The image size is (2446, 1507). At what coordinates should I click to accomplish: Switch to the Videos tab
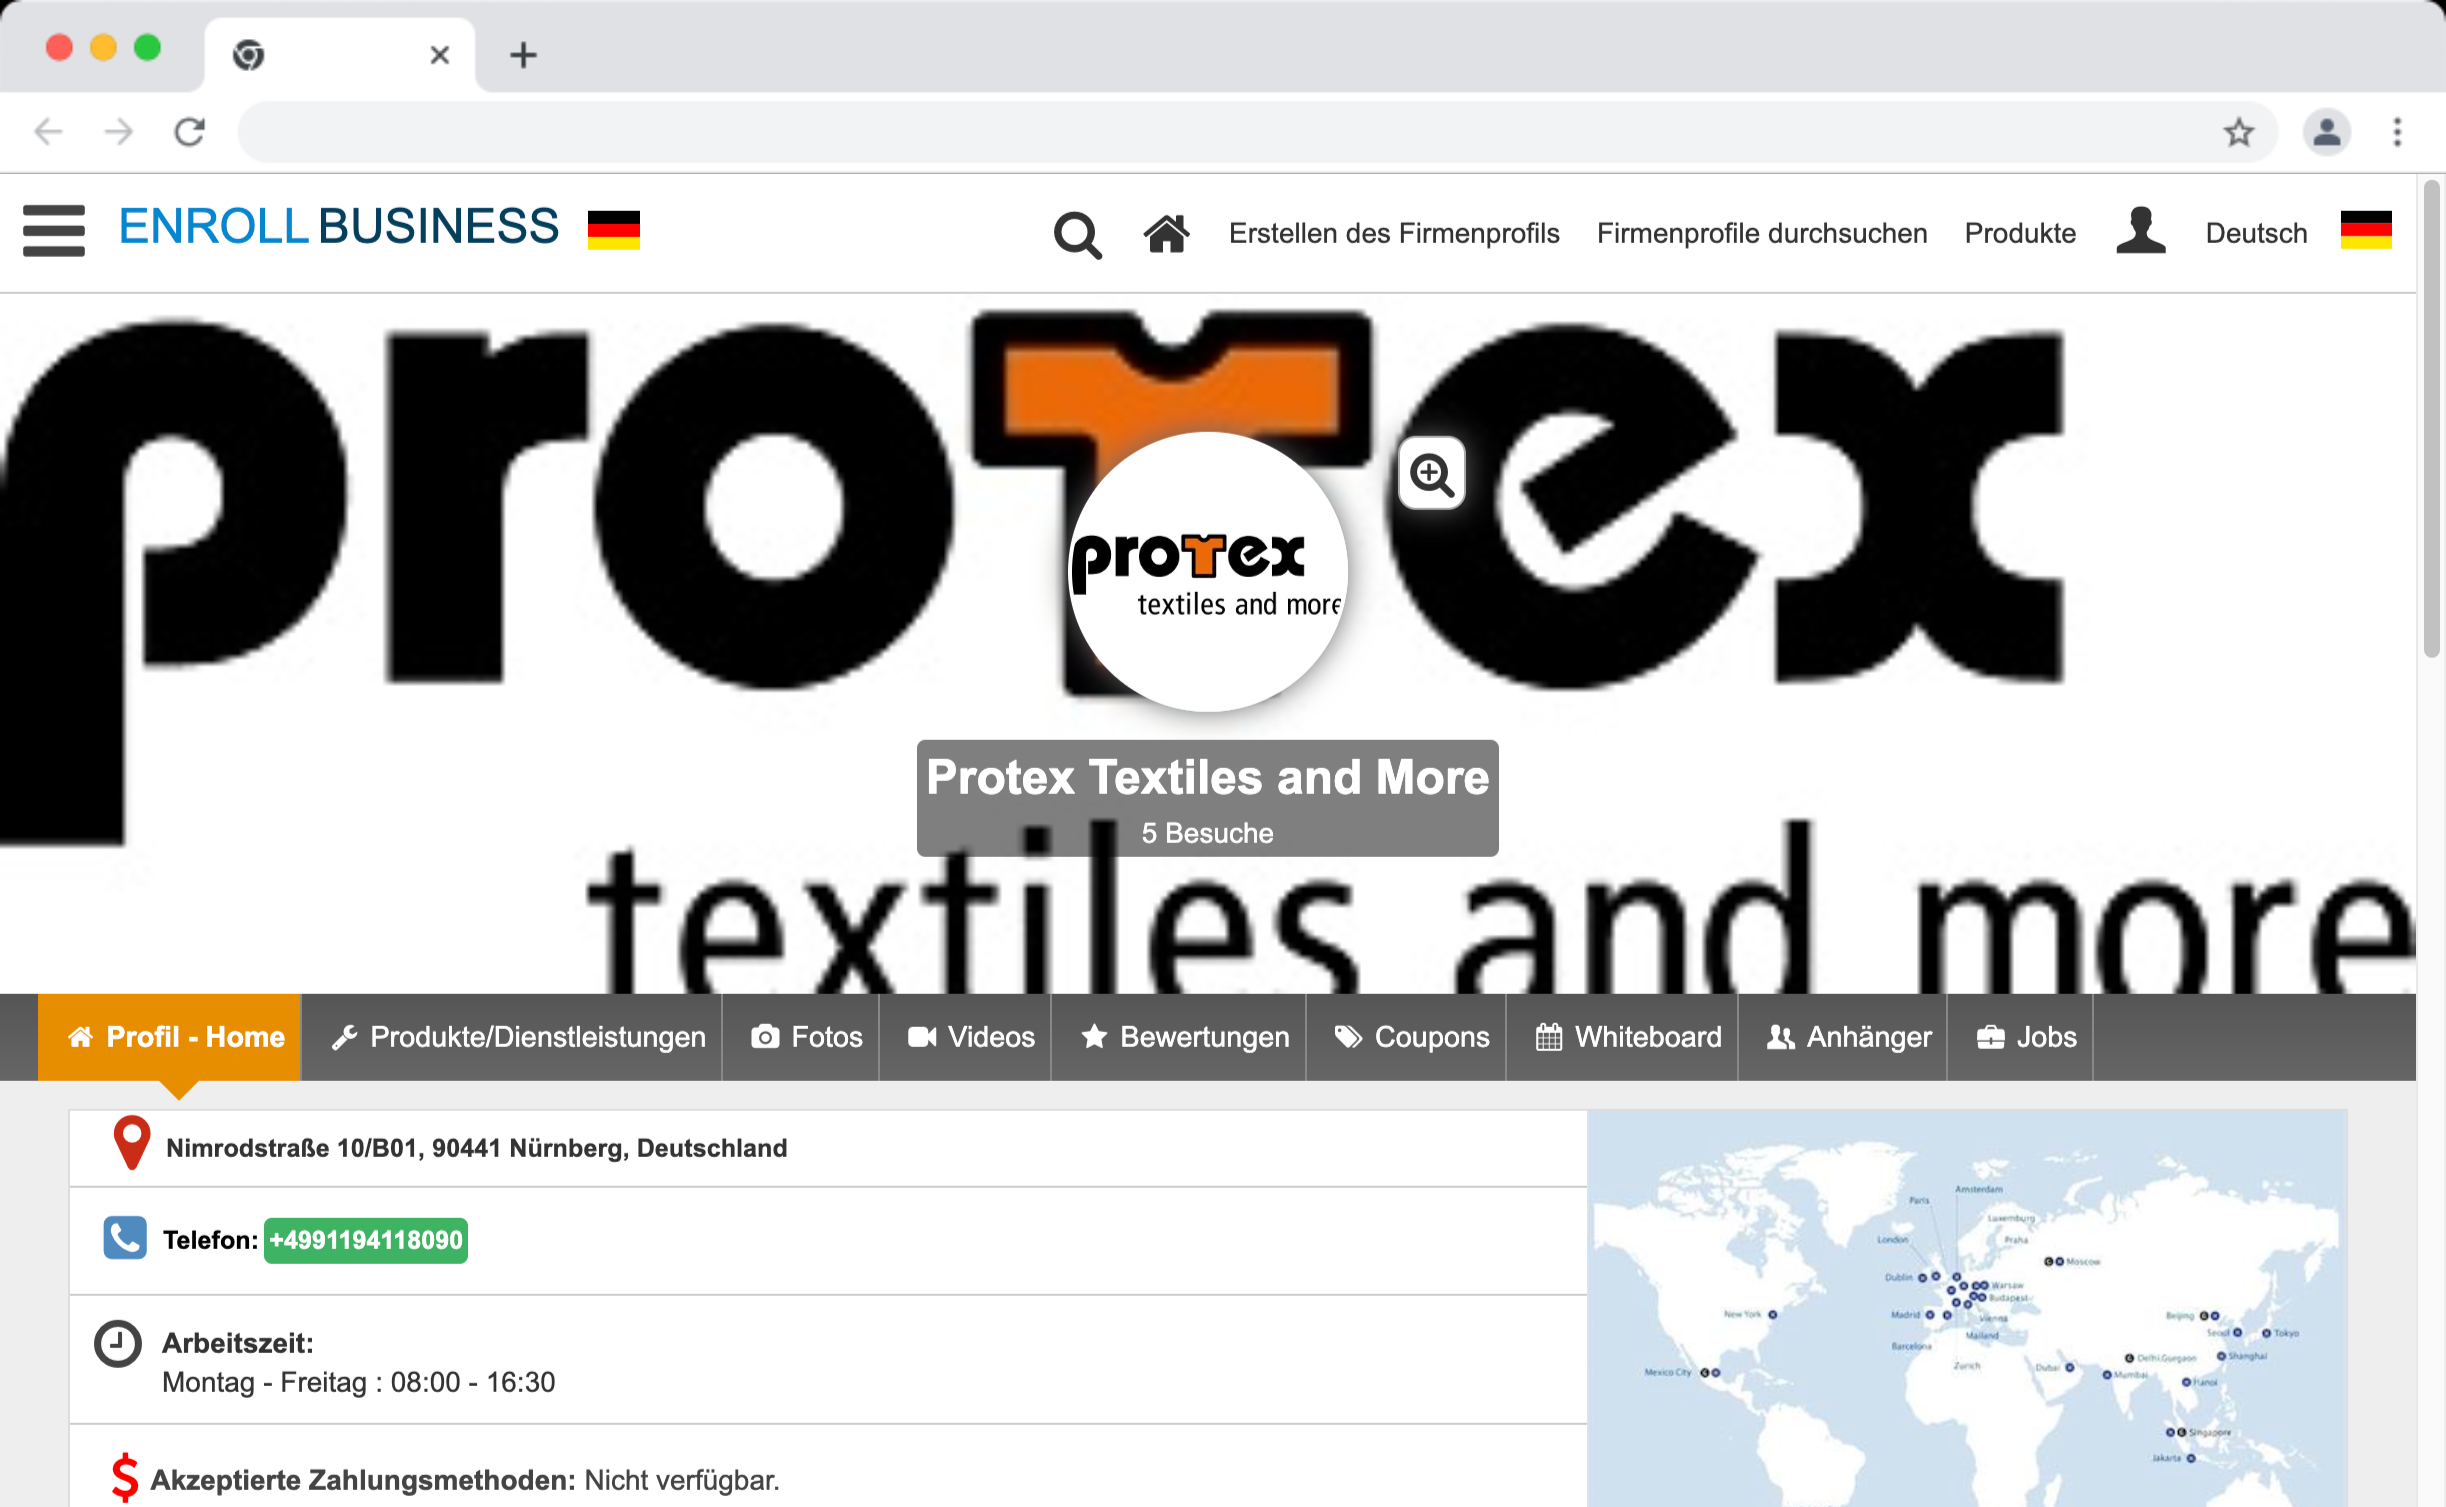coord(965,1037)
